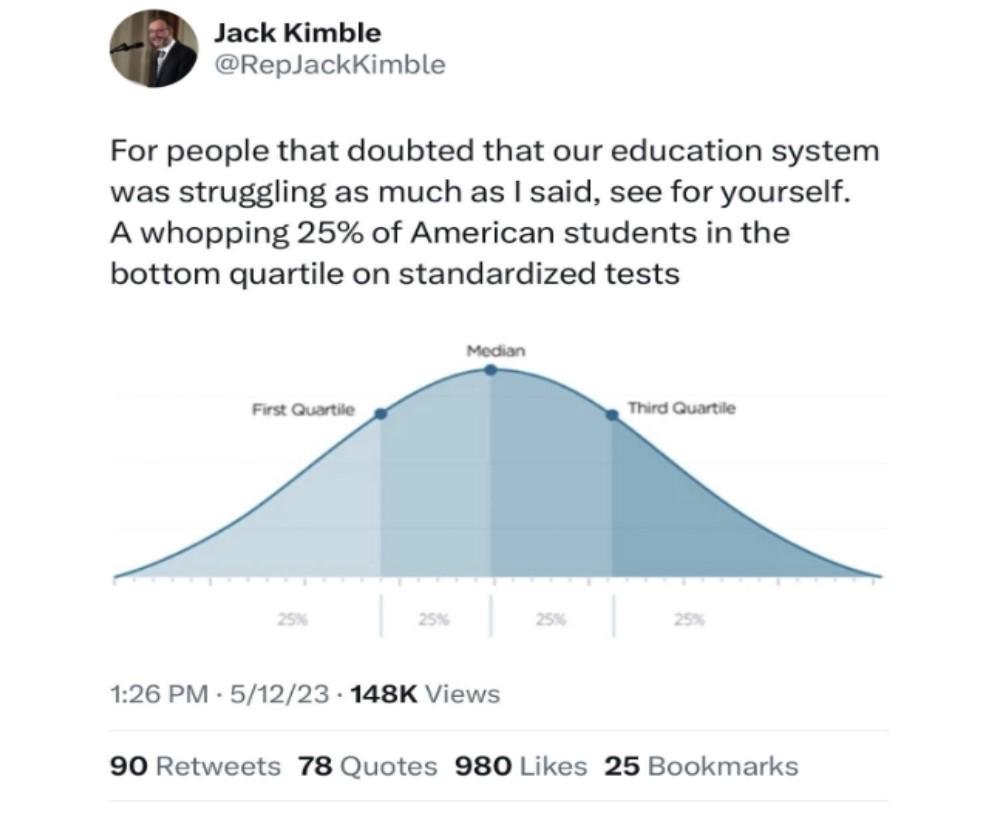Click the First Quartile label
The height and width of the screenshot is (840, 996).
(x=303, y=409)
